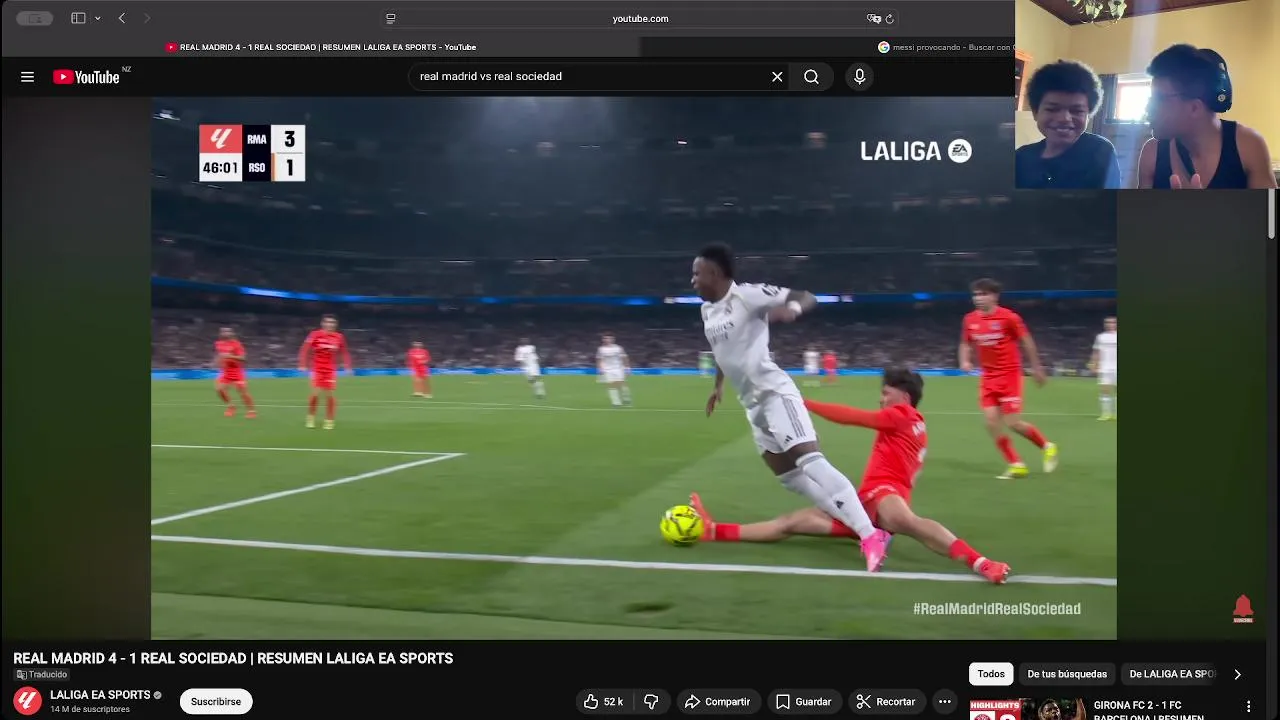Select the Todos filter chip
This screenshot has width=1280, height=720.
991,674
